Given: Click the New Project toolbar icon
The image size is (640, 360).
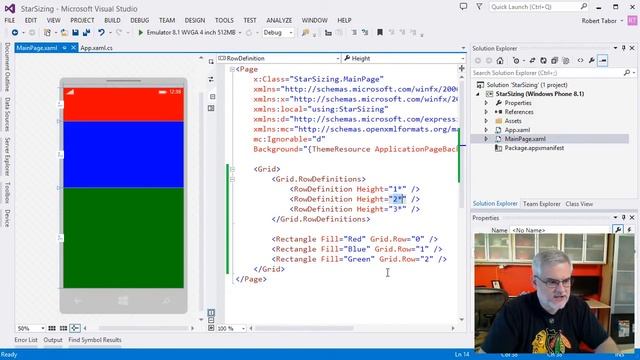Looking at the screenshot, I should pos(47,32).
